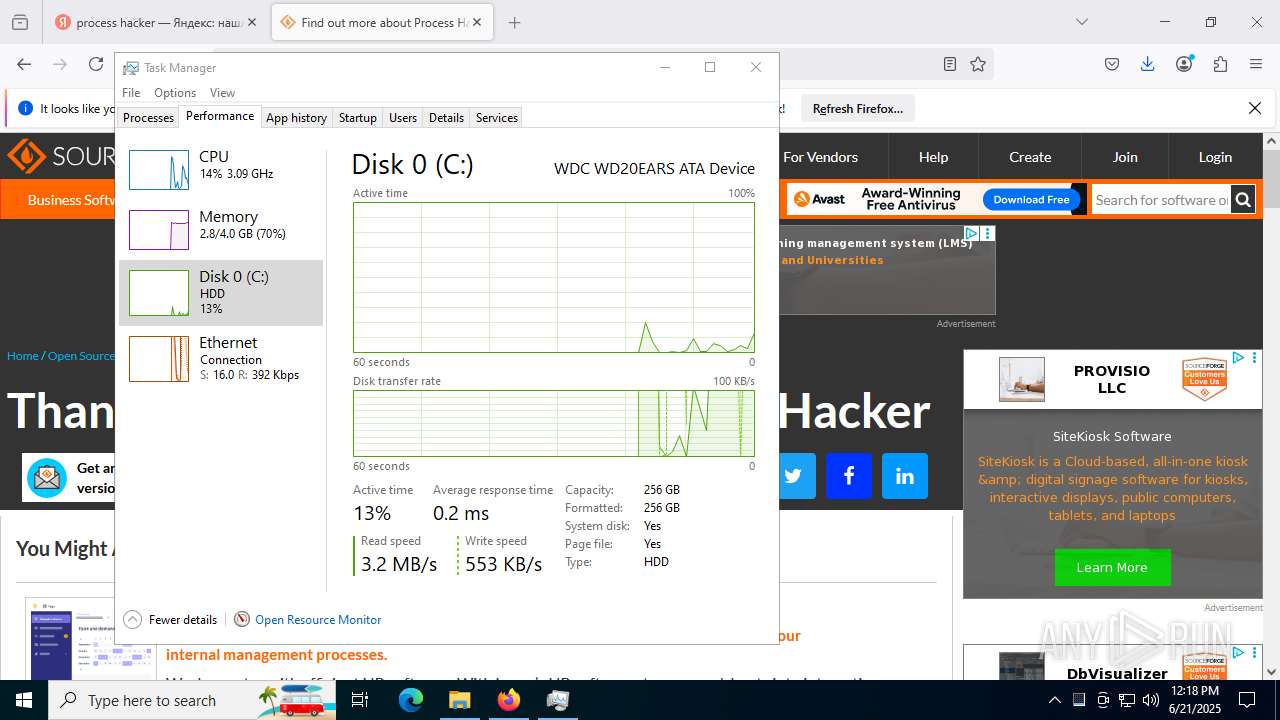This screenshot has width=1280, height=720.
Task: Select Ethernet in the performance sidebar
Action: (x=221, y=358)
